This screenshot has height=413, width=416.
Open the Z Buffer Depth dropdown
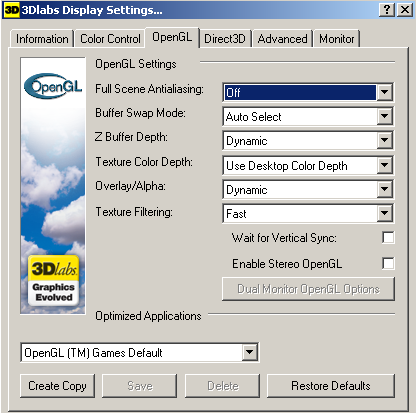click(x=385, y=140)
